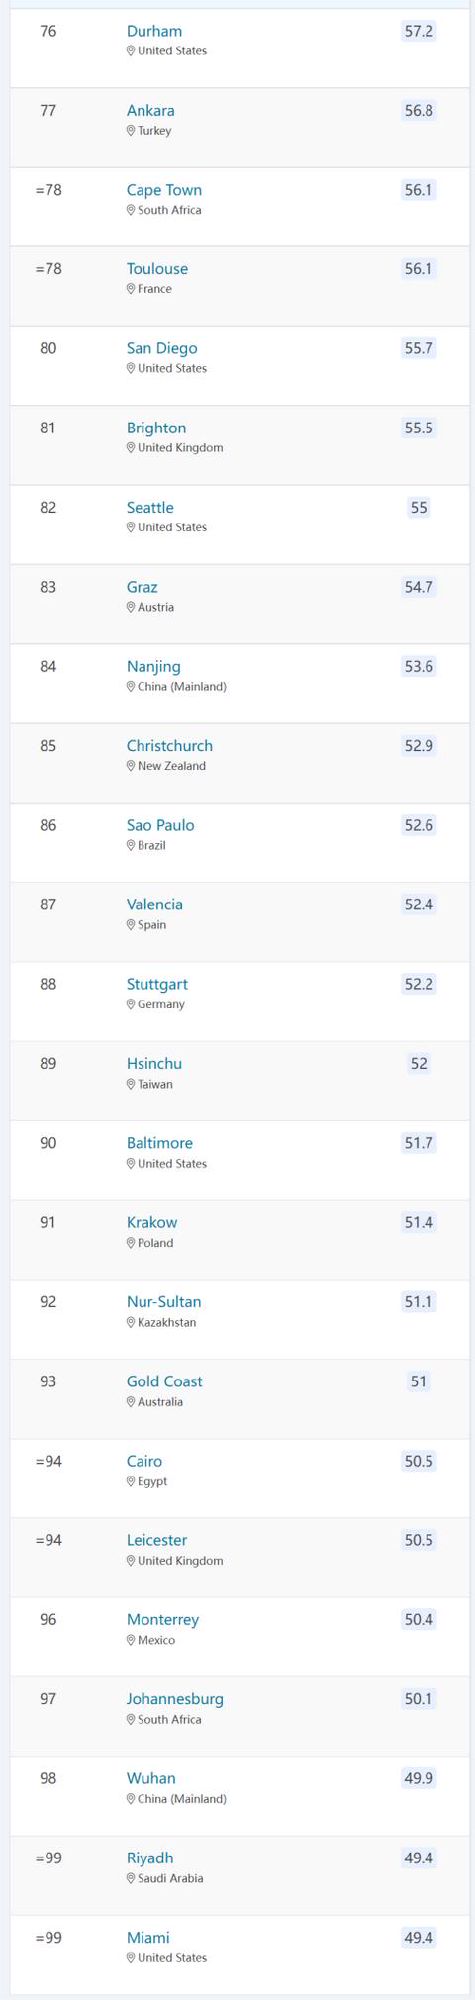Click the location pin next to Kazakhstan
Screen dimensions: 475x2000
coord(131,1323)
